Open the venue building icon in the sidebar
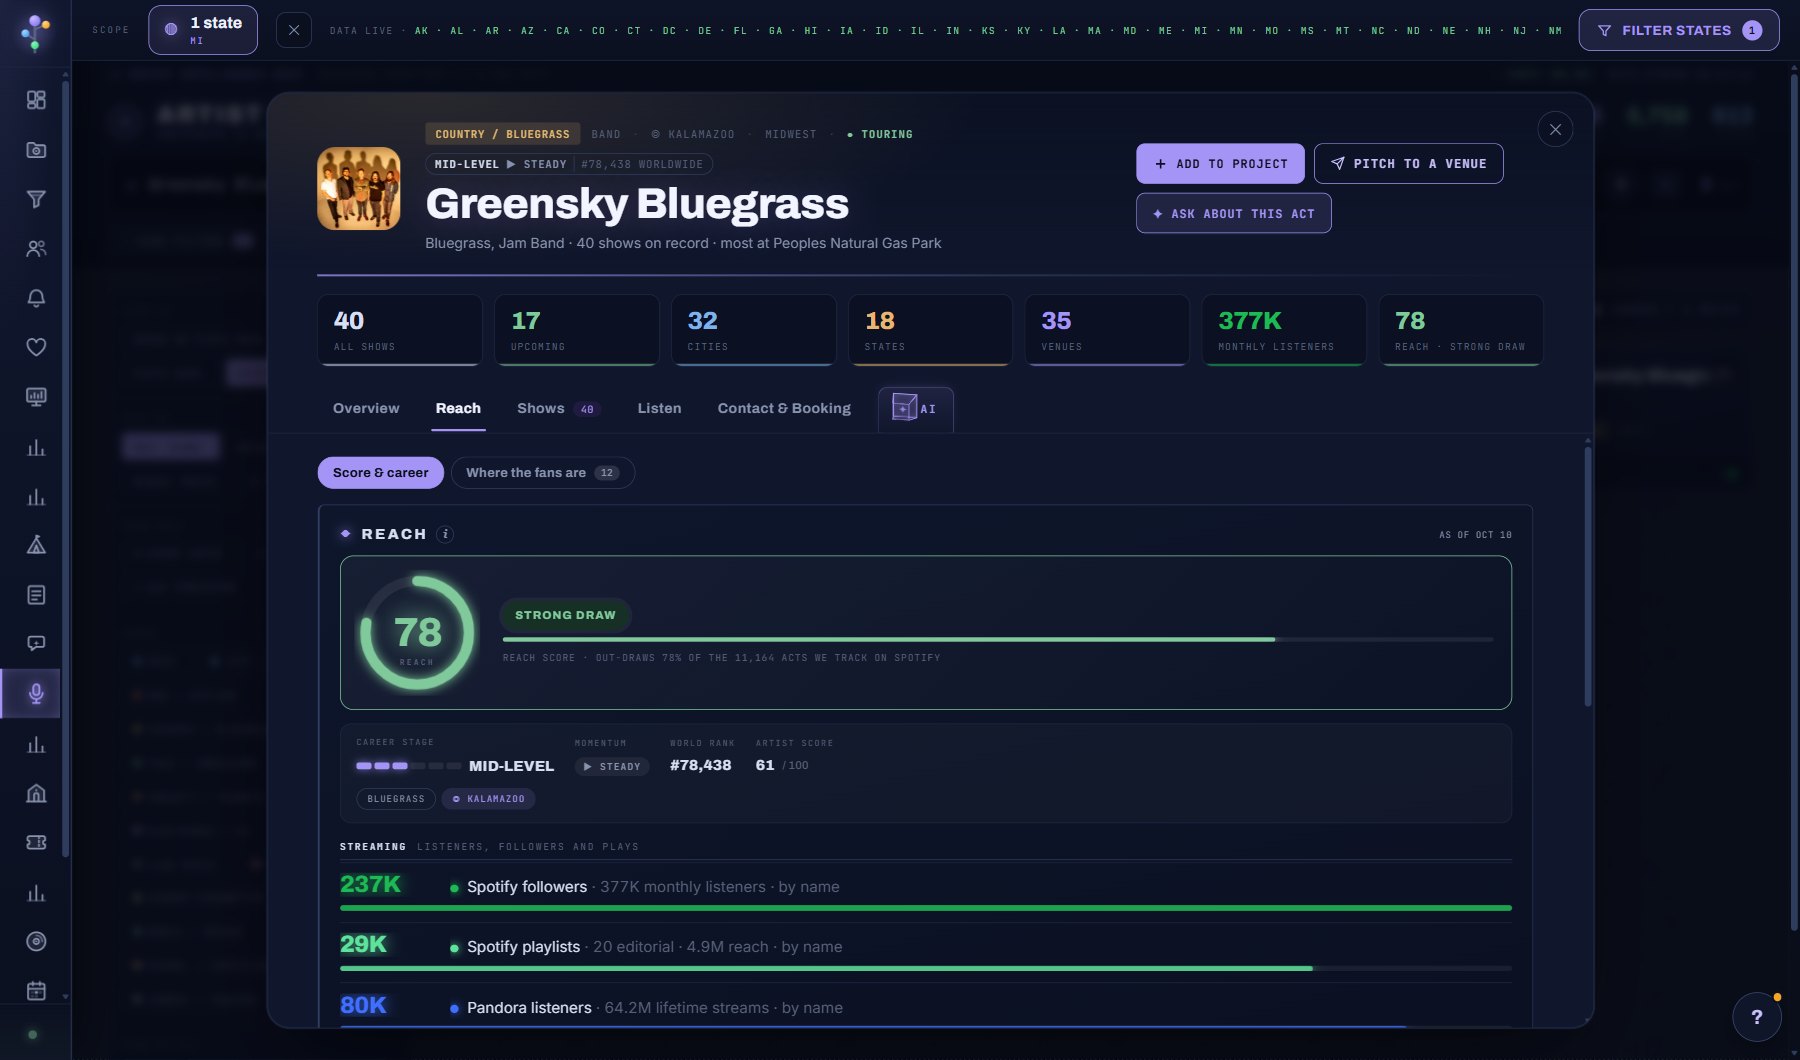 click(36, 793)
